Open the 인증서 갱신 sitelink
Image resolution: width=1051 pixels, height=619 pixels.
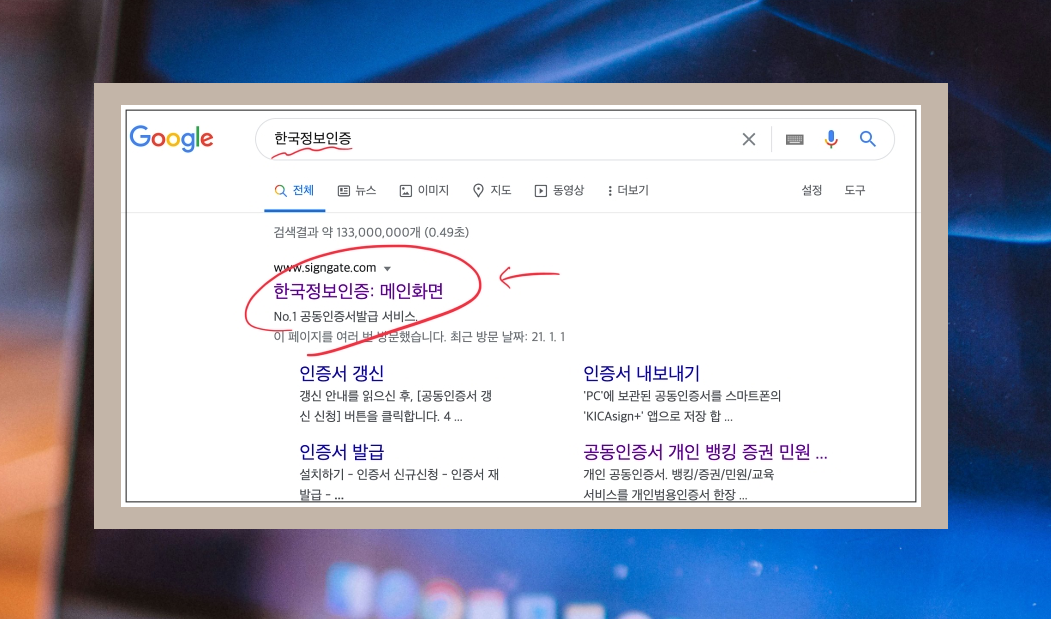tap(341, 373)
